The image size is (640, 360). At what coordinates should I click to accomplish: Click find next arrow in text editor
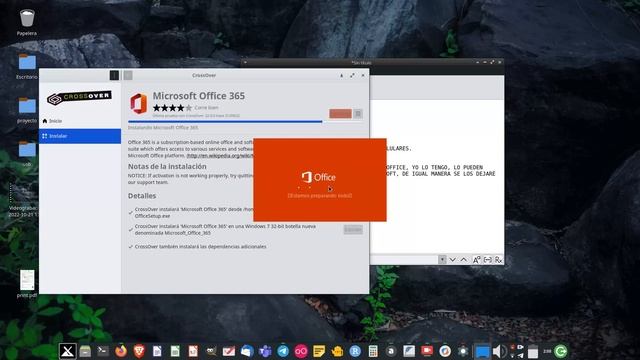coord(453,260)
